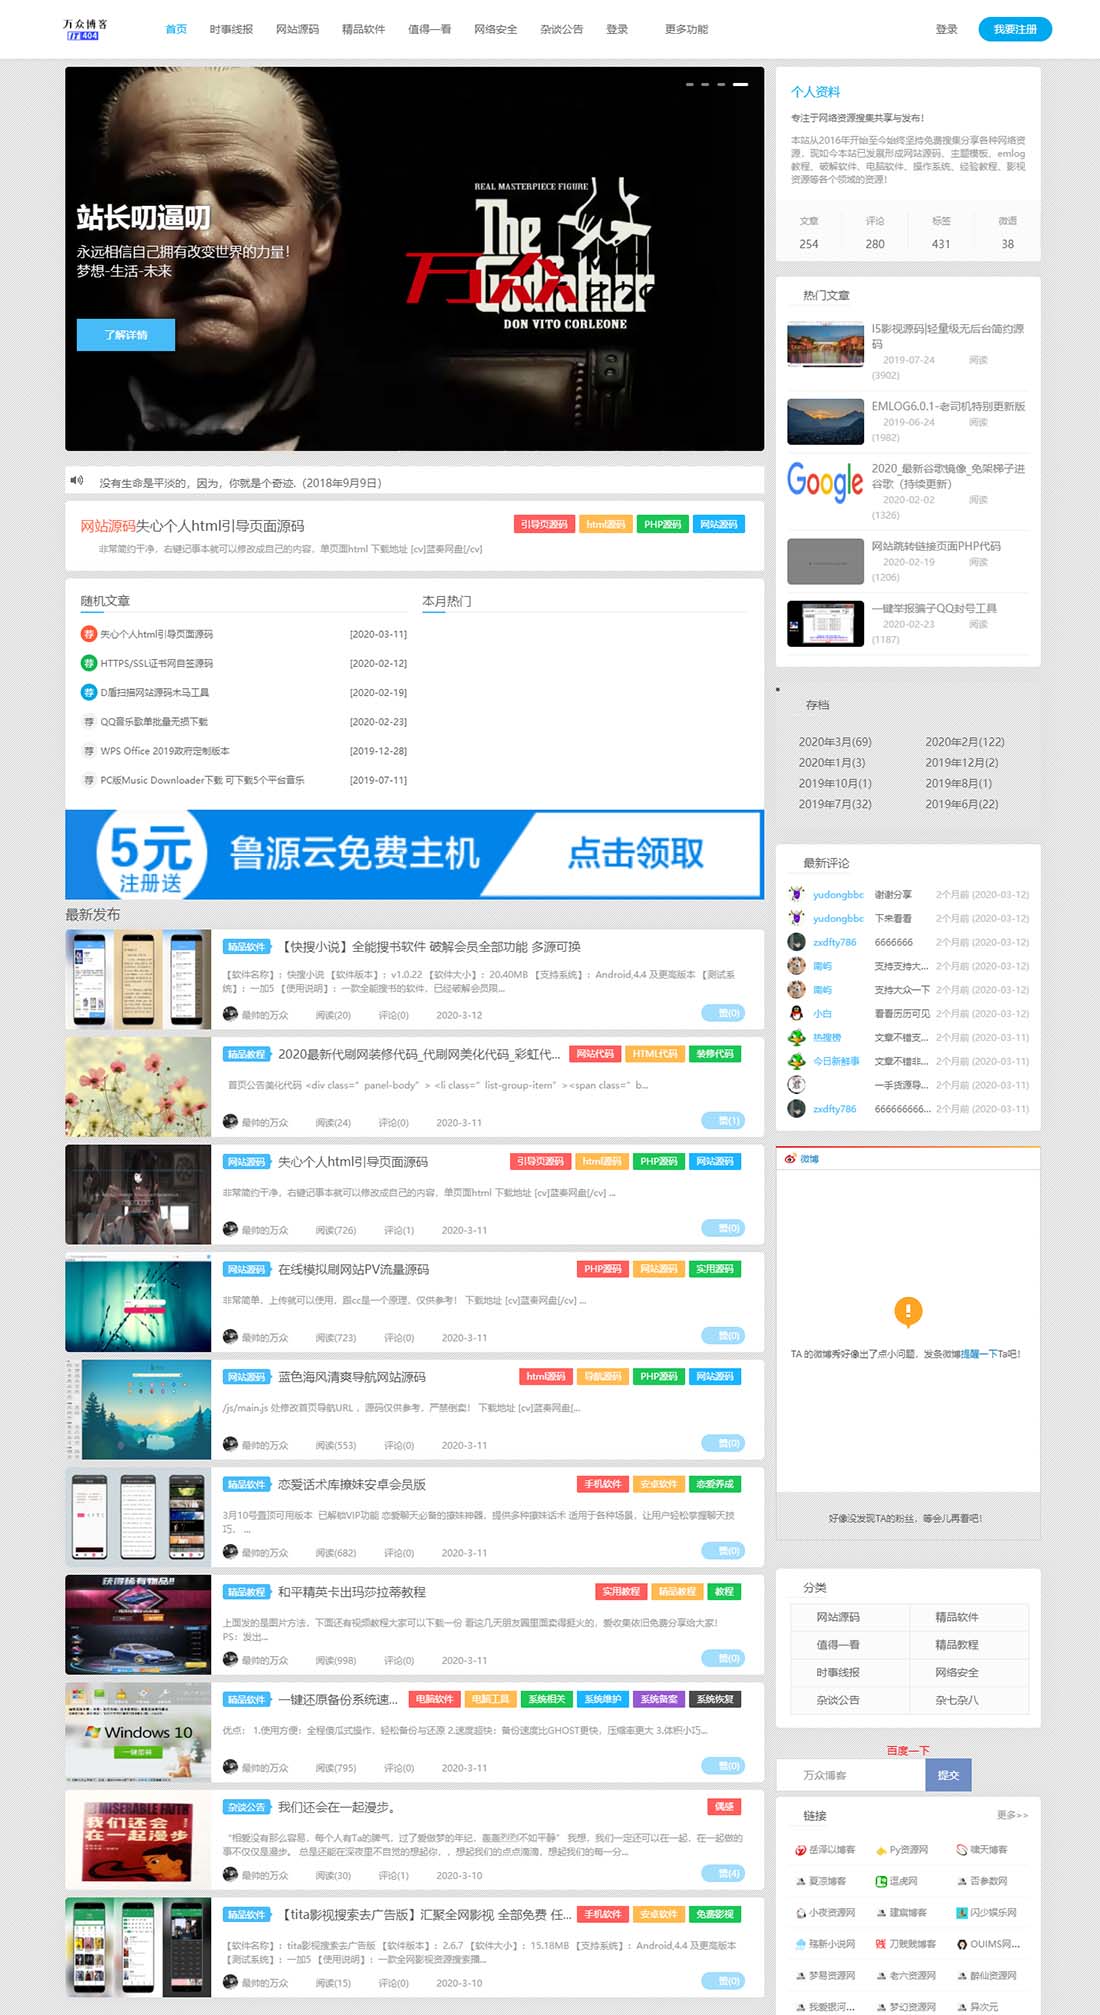Viewport: 1100px width, 2015px height.
Task: Open the 精品教程 category in the 分类 box
Action: click(x=957, y=1644)
